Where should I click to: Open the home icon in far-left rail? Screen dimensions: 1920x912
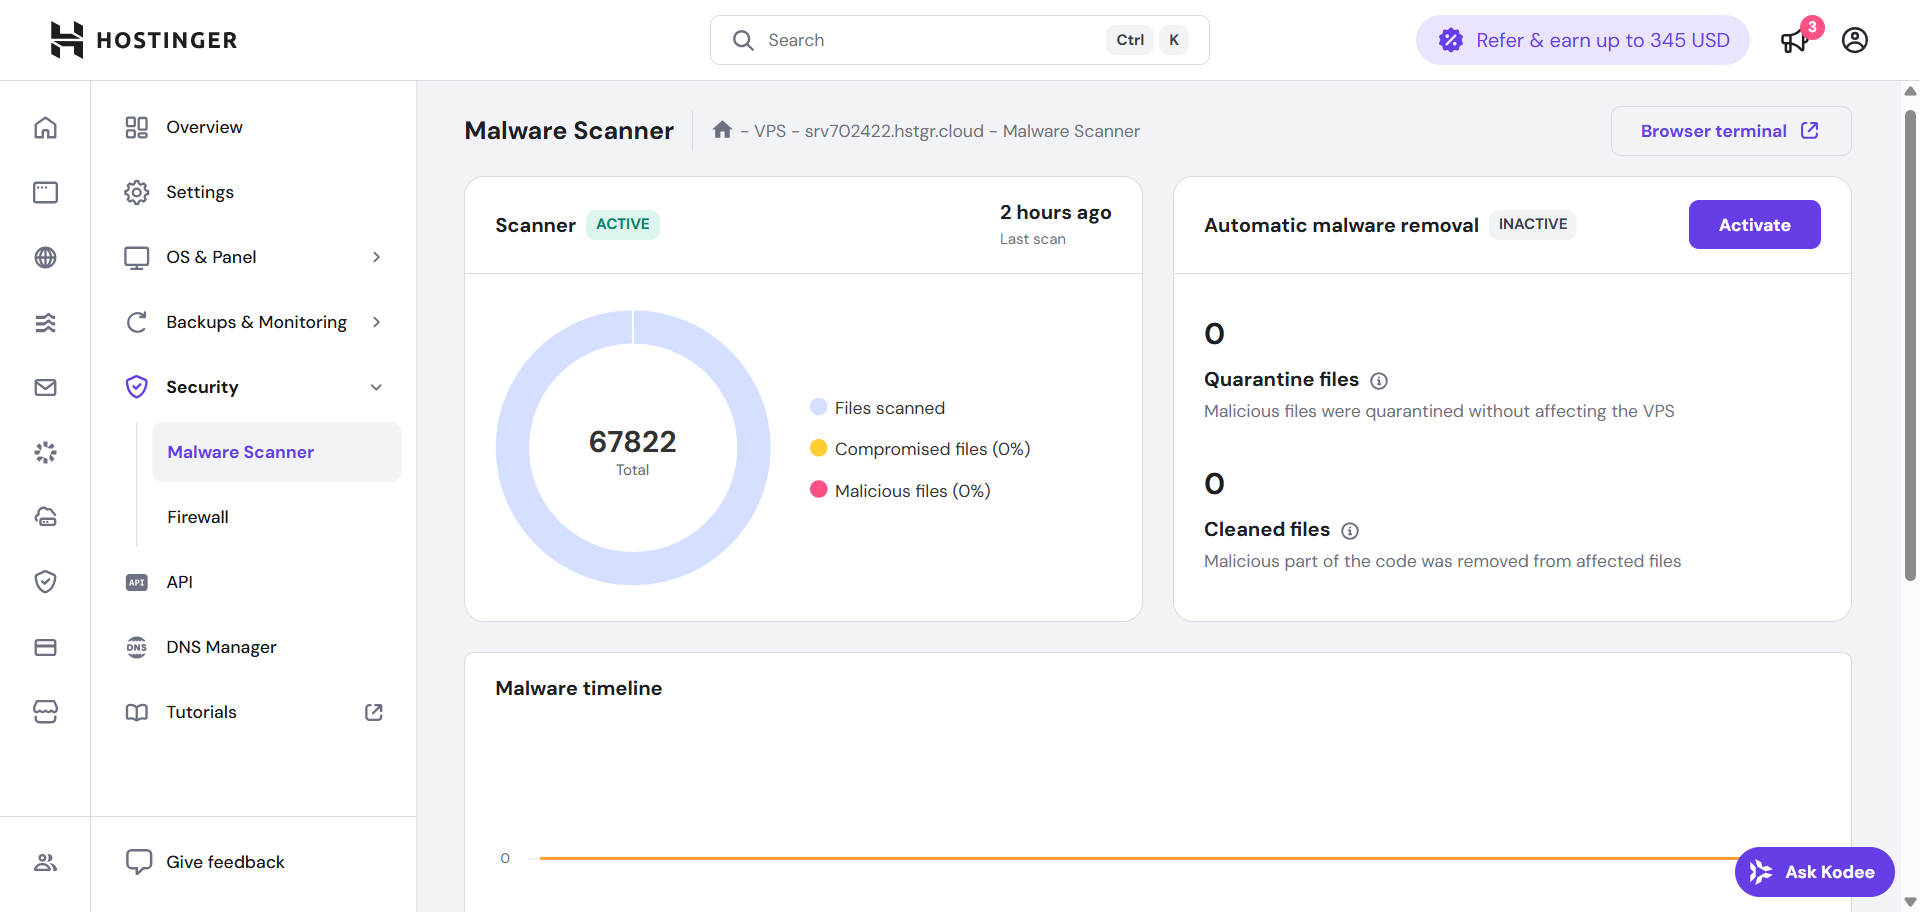coord(45,128)
